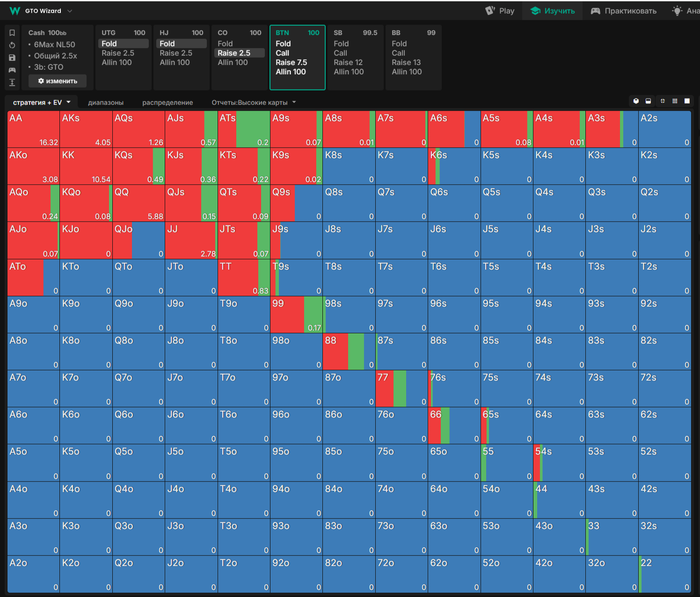Click the K6s hand cell
Screen dimensions: 700x597
454,167
